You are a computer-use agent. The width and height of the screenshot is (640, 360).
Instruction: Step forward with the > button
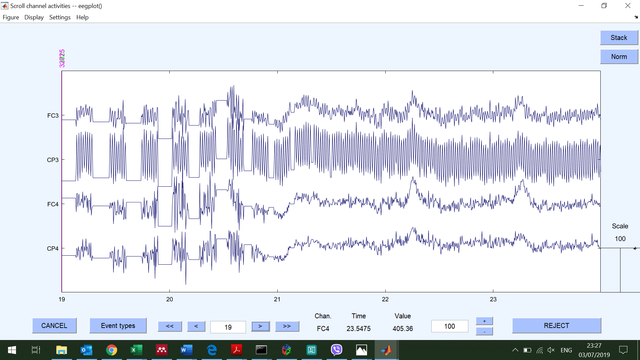[x=260, y=326]
